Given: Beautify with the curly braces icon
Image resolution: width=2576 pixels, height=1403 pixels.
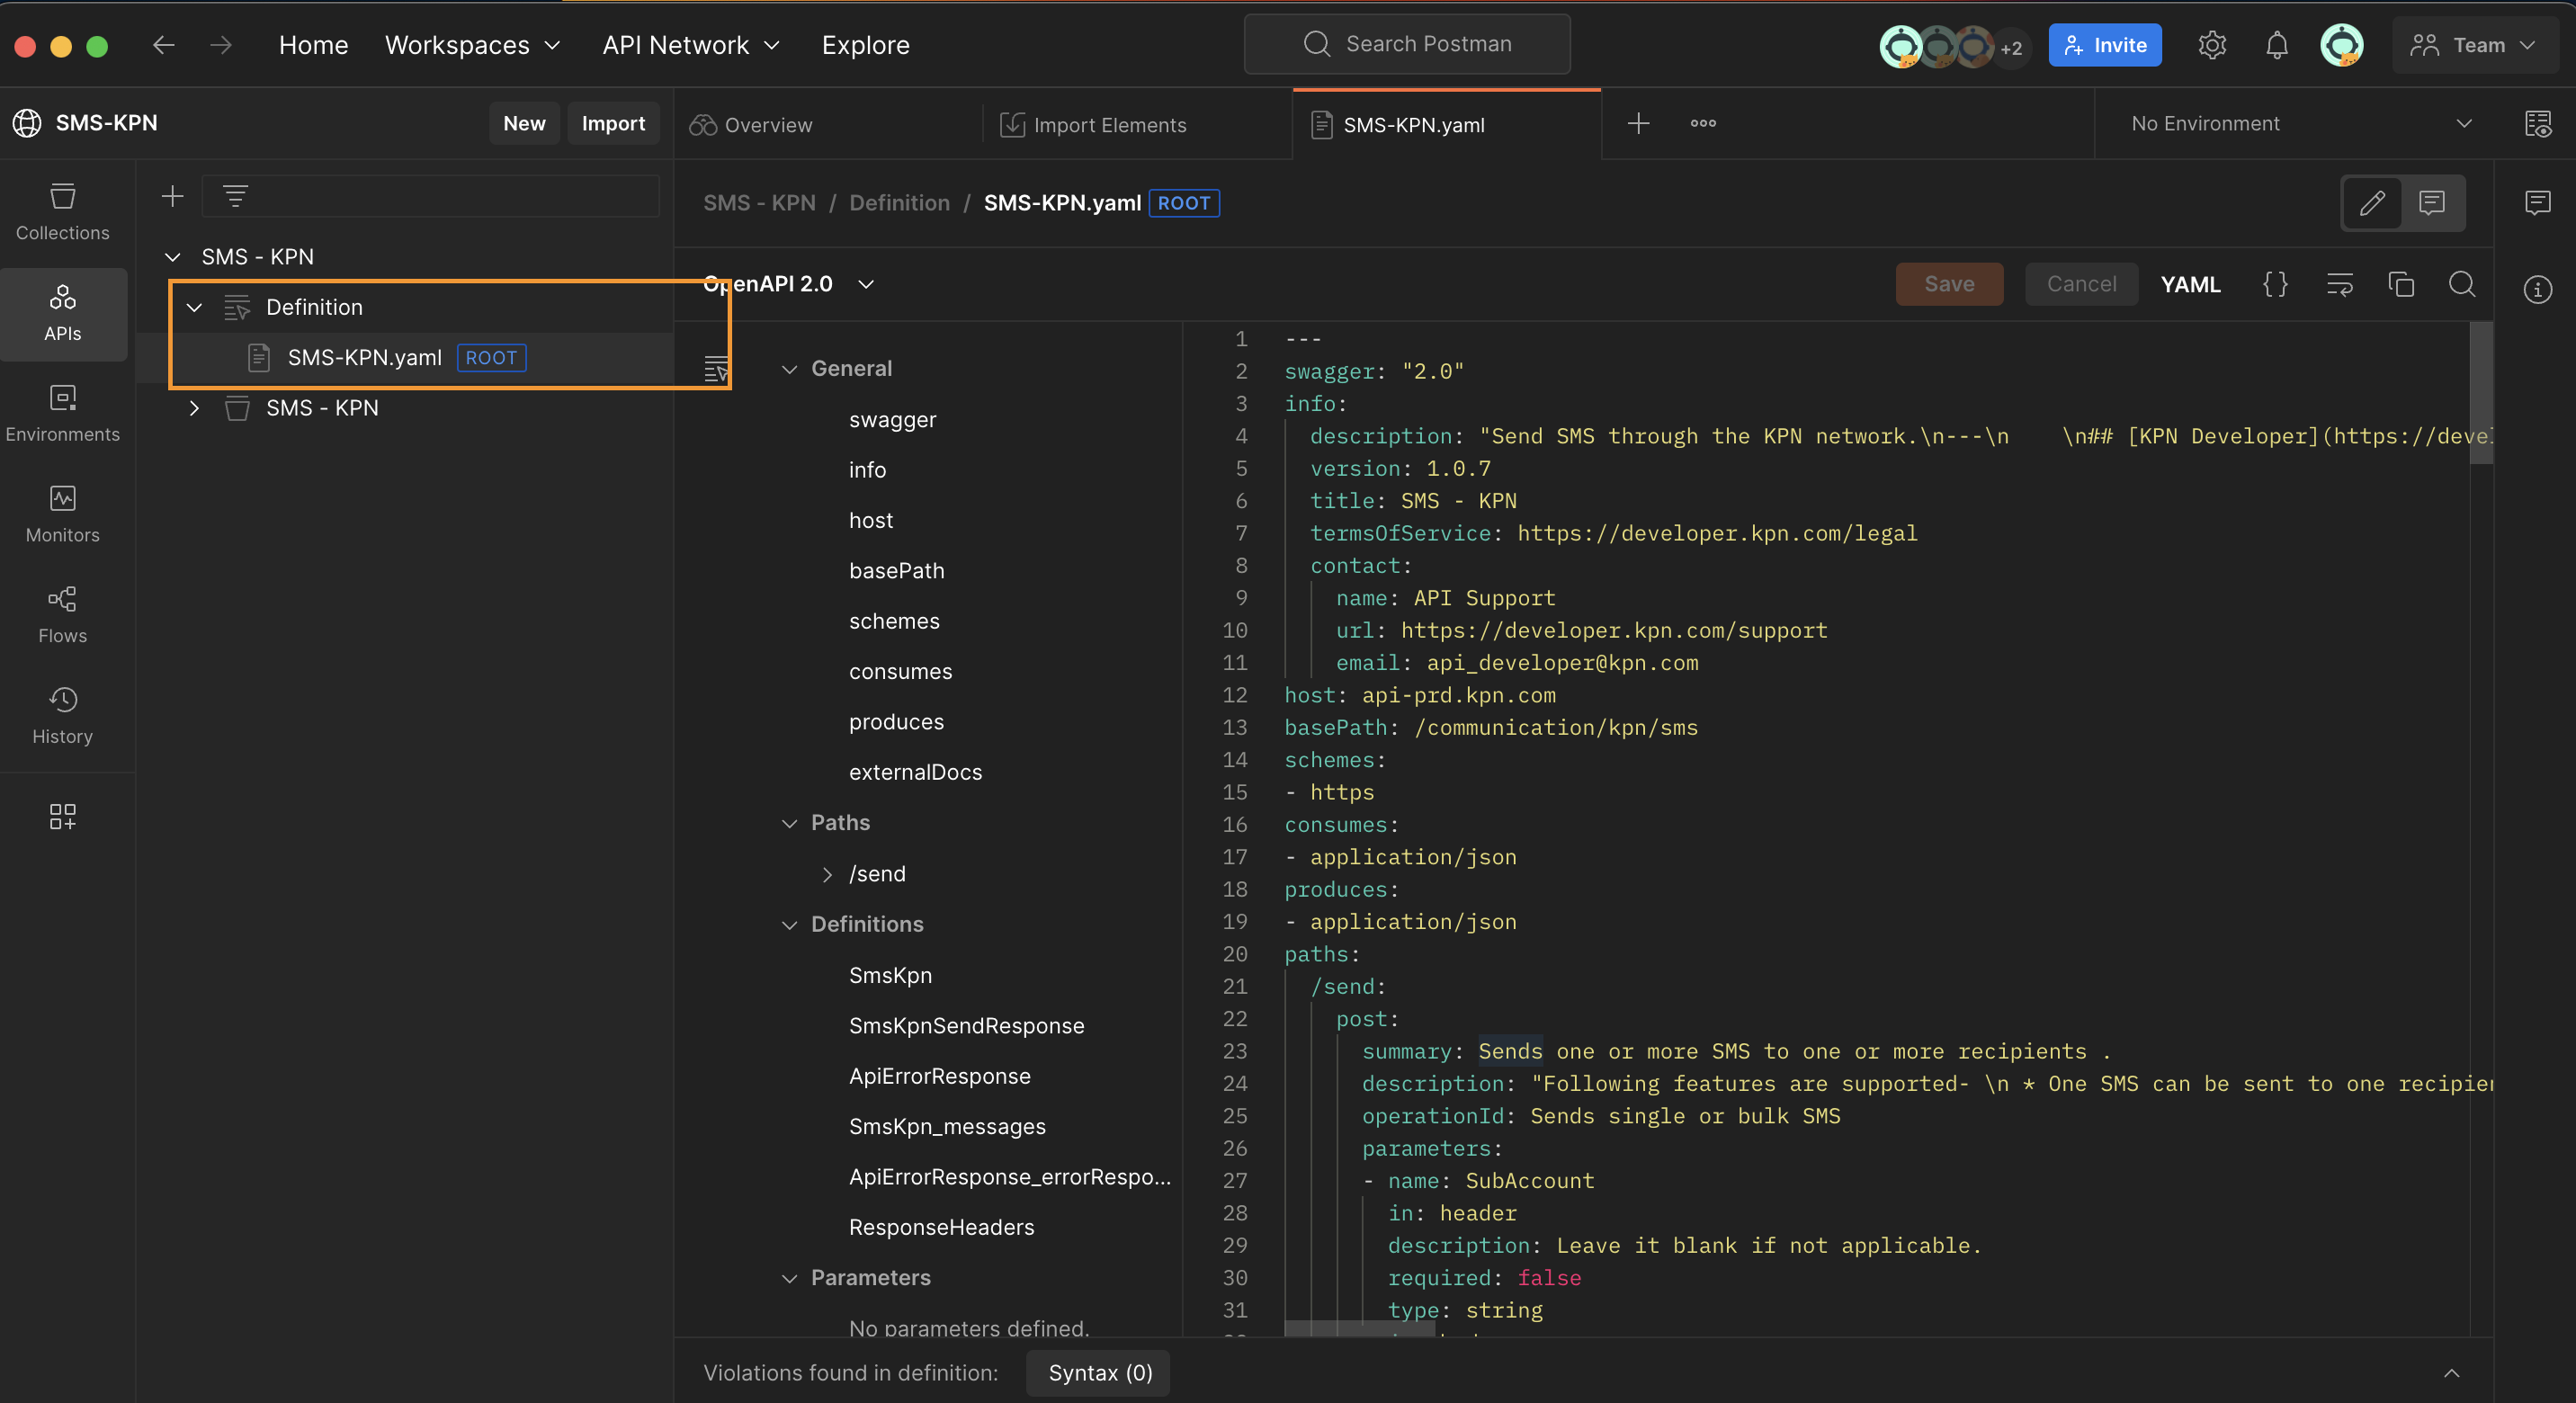Looking at the screenshot, I should pos(2275,284).
